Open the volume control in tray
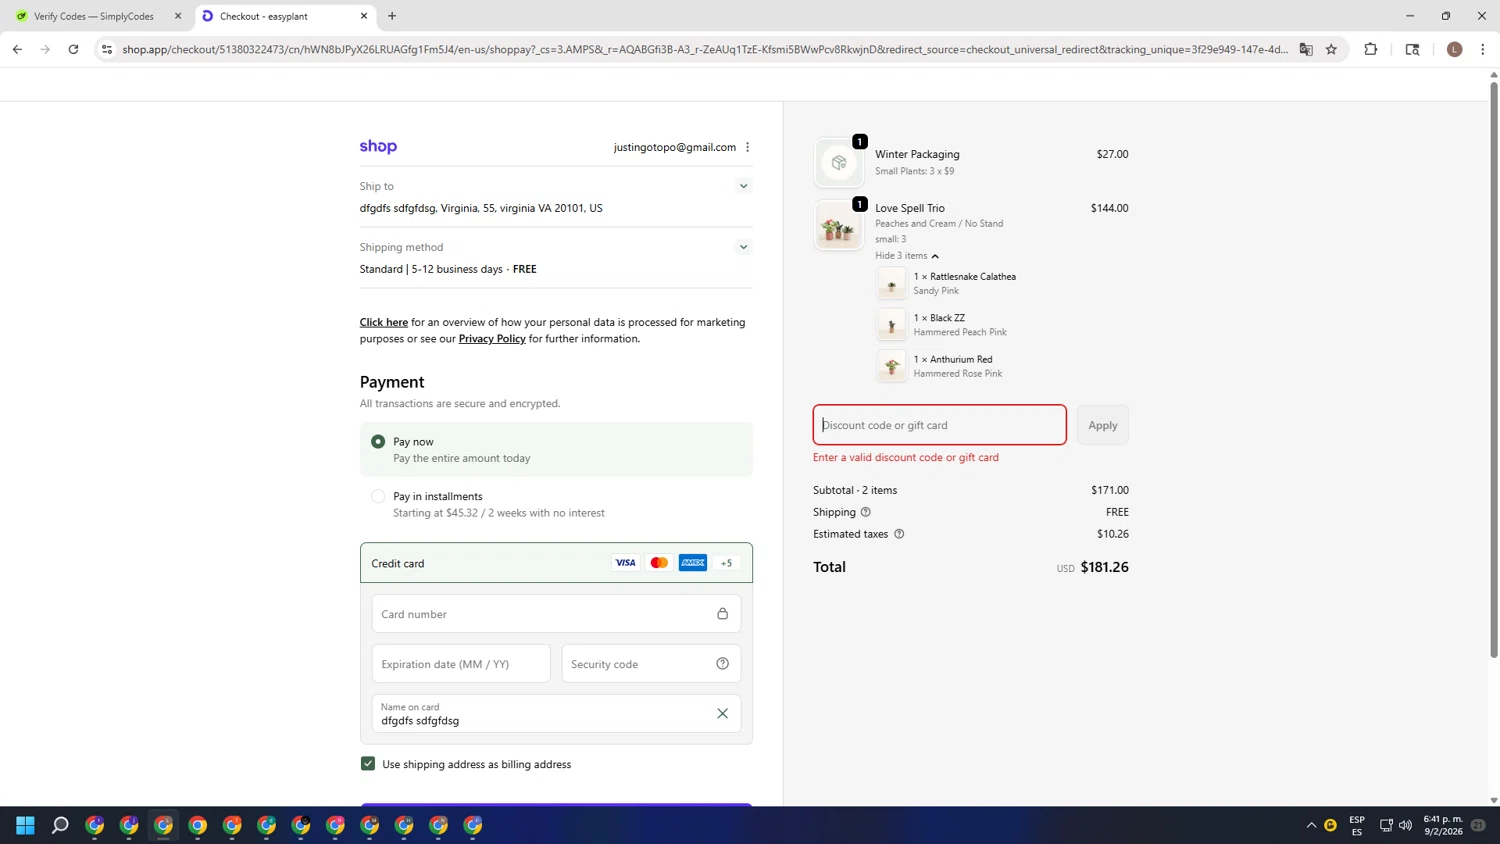1500x844 pixels. pyautogui.click(x=1405, y=825)
